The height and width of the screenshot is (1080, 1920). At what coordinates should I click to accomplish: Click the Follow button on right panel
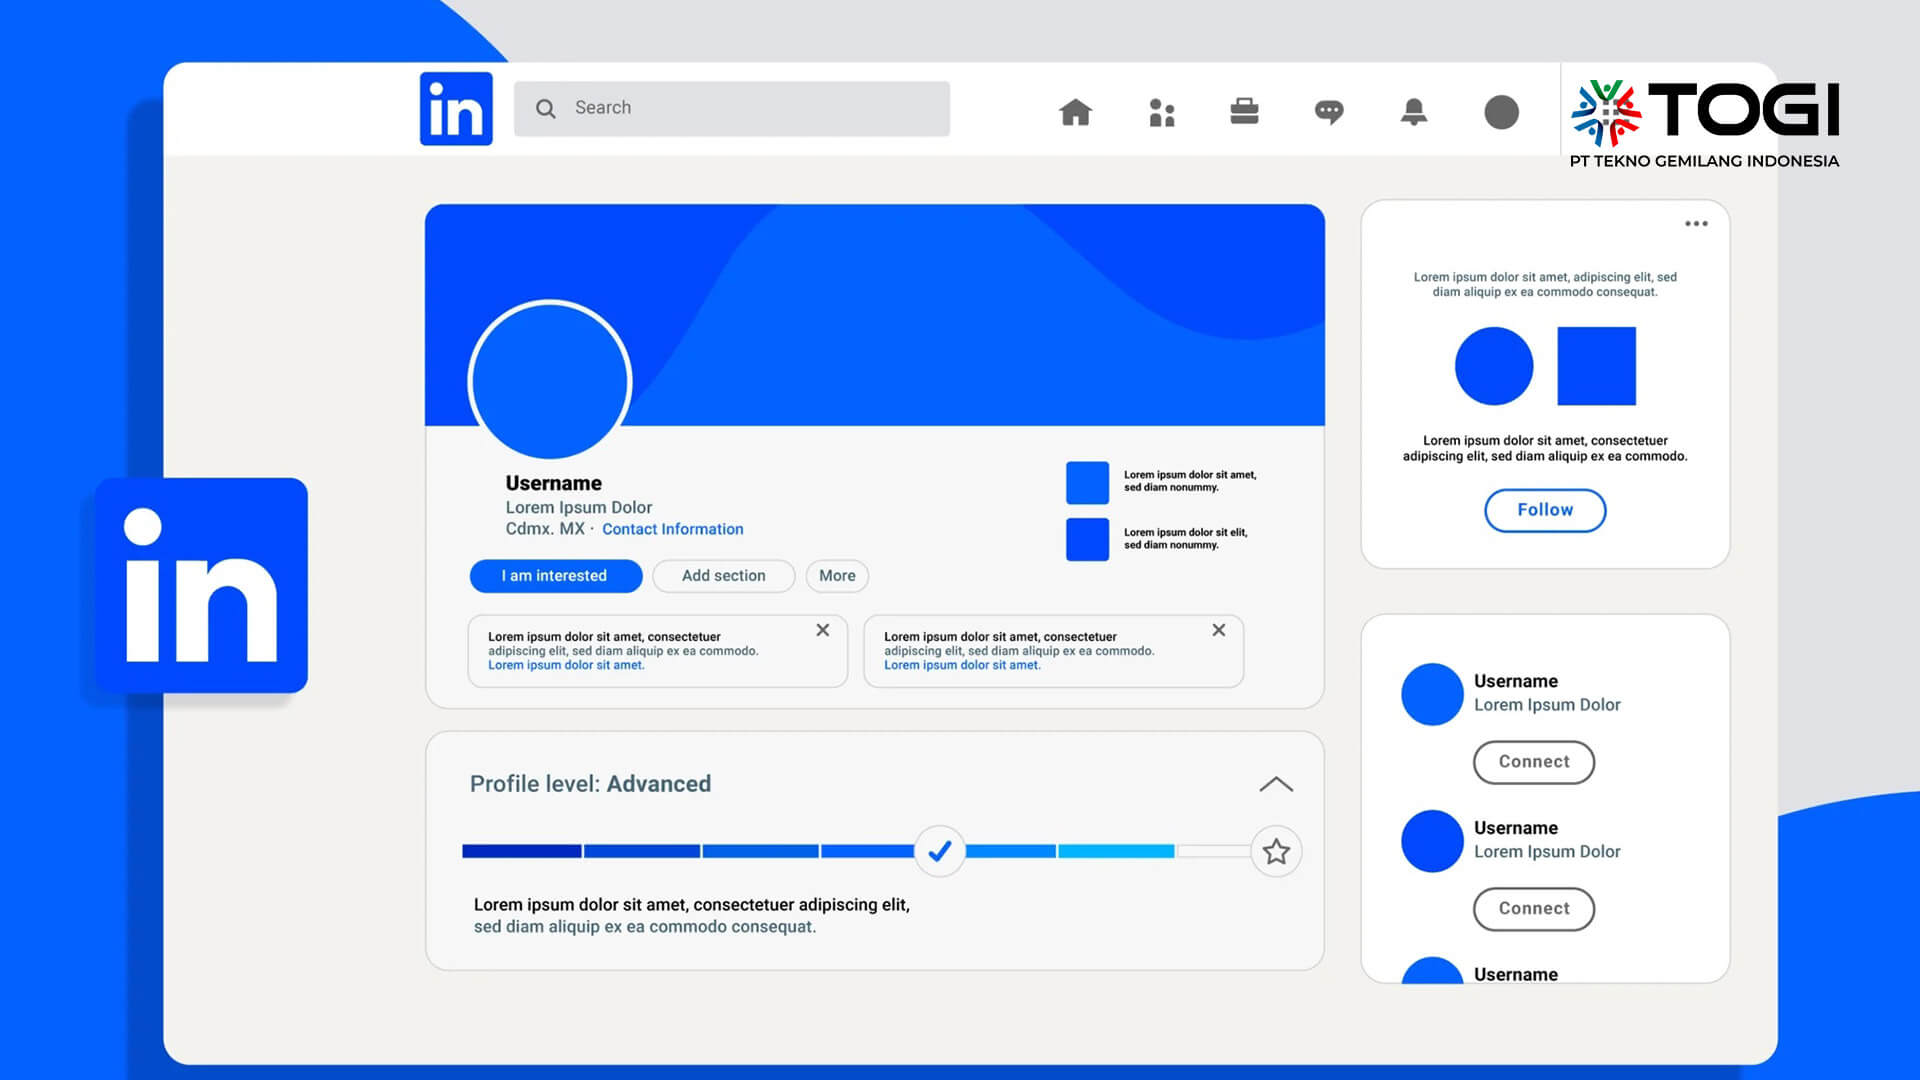pos(1545,510)
